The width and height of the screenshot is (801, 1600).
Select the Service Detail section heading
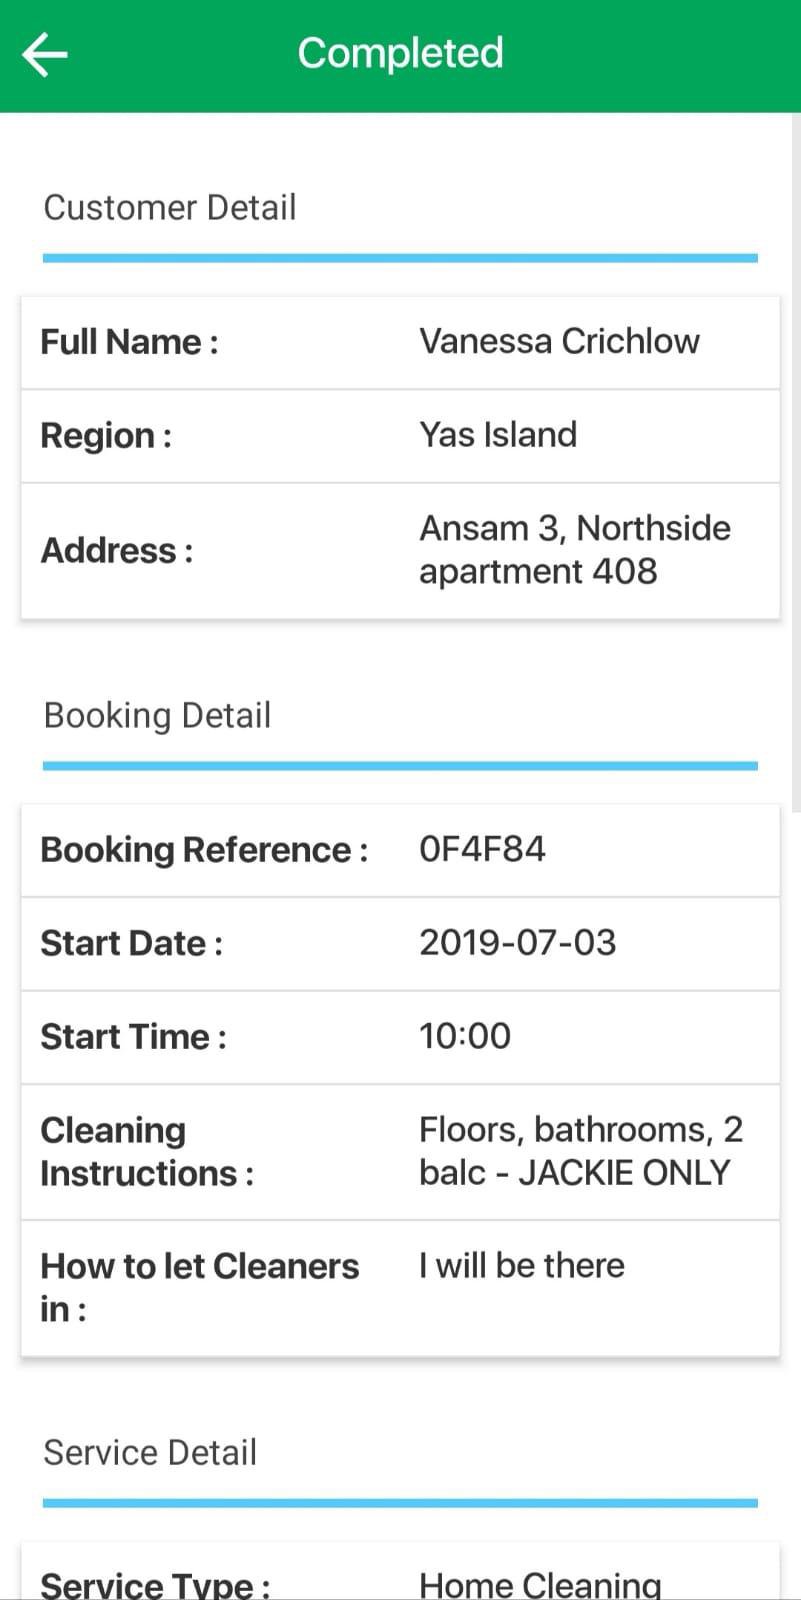pyautogui.click(x=150, y=1453)
